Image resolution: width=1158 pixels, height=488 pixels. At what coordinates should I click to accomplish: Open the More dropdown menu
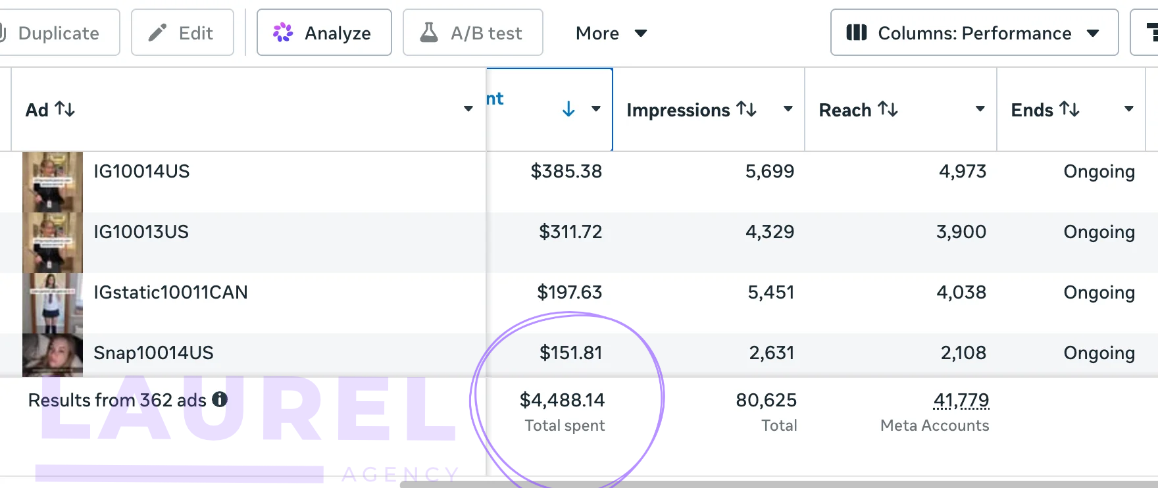[611, 33]
